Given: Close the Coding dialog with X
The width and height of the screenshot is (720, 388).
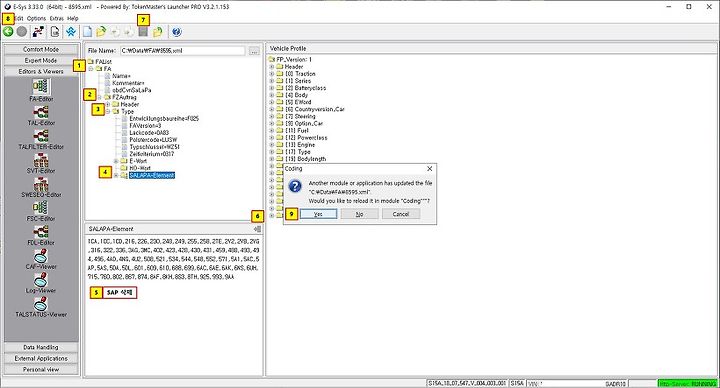Looking at the screenshot, I should tap(429, 169).
